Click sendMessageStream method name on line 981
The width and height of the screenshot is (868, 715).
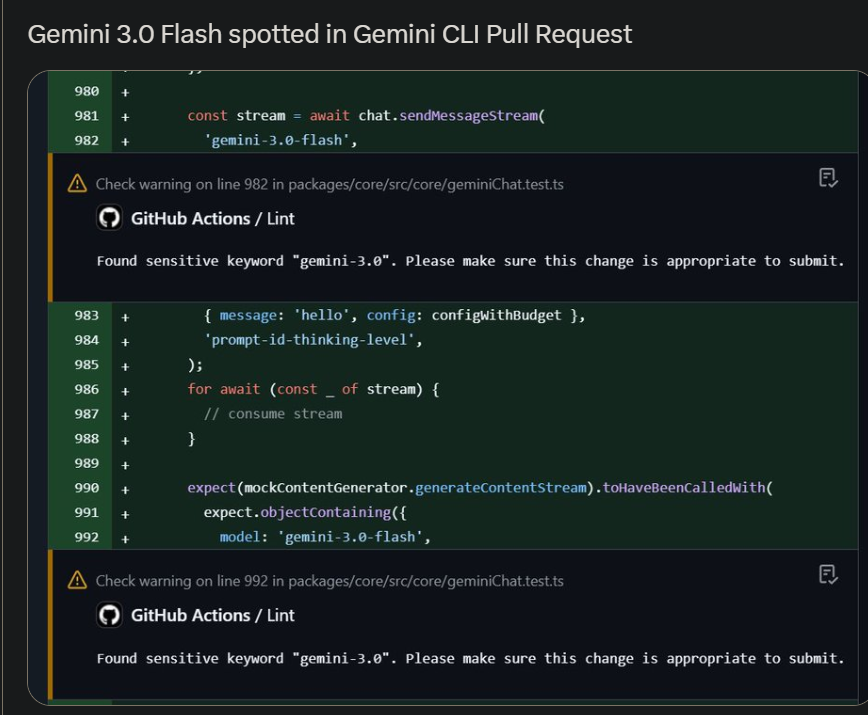tap(468, 116)
